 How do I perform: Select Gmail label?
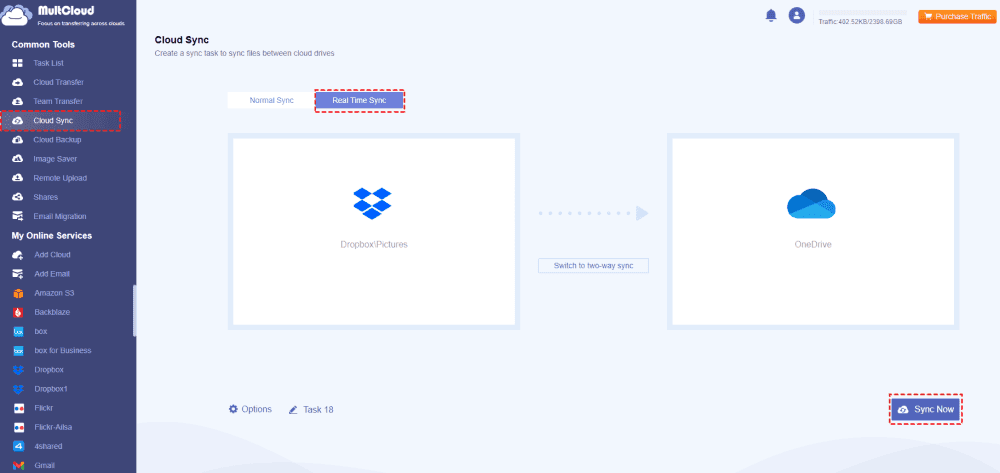(x=45, y=465)
